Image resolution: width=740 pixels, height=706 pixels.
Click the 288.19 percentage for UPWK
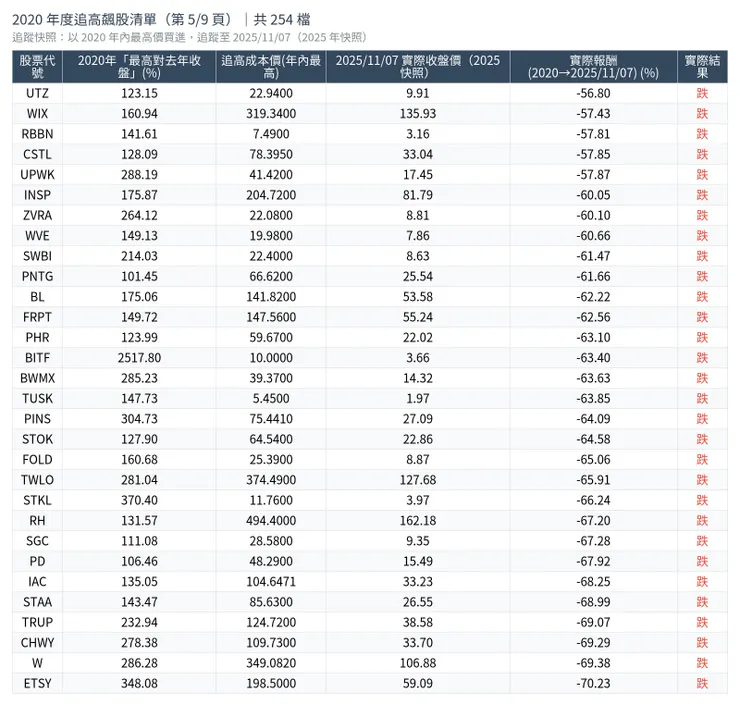139,175
